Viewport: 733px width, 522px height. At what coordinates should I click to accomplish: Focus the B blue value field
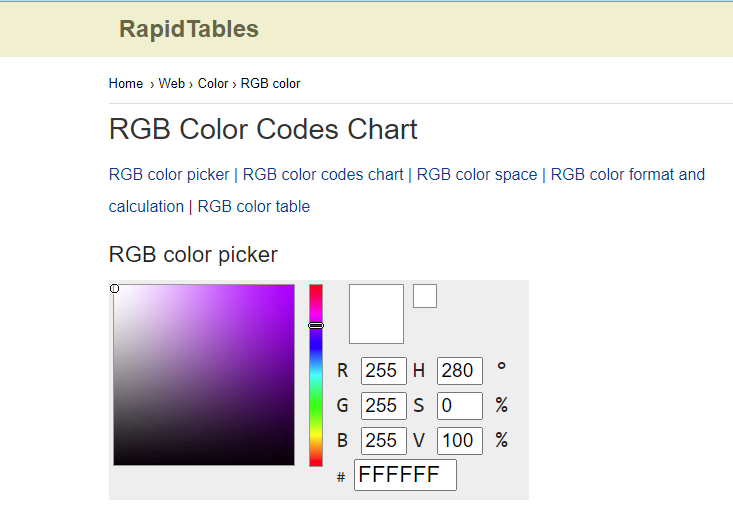pyautogui.click(x=384, y=440)
